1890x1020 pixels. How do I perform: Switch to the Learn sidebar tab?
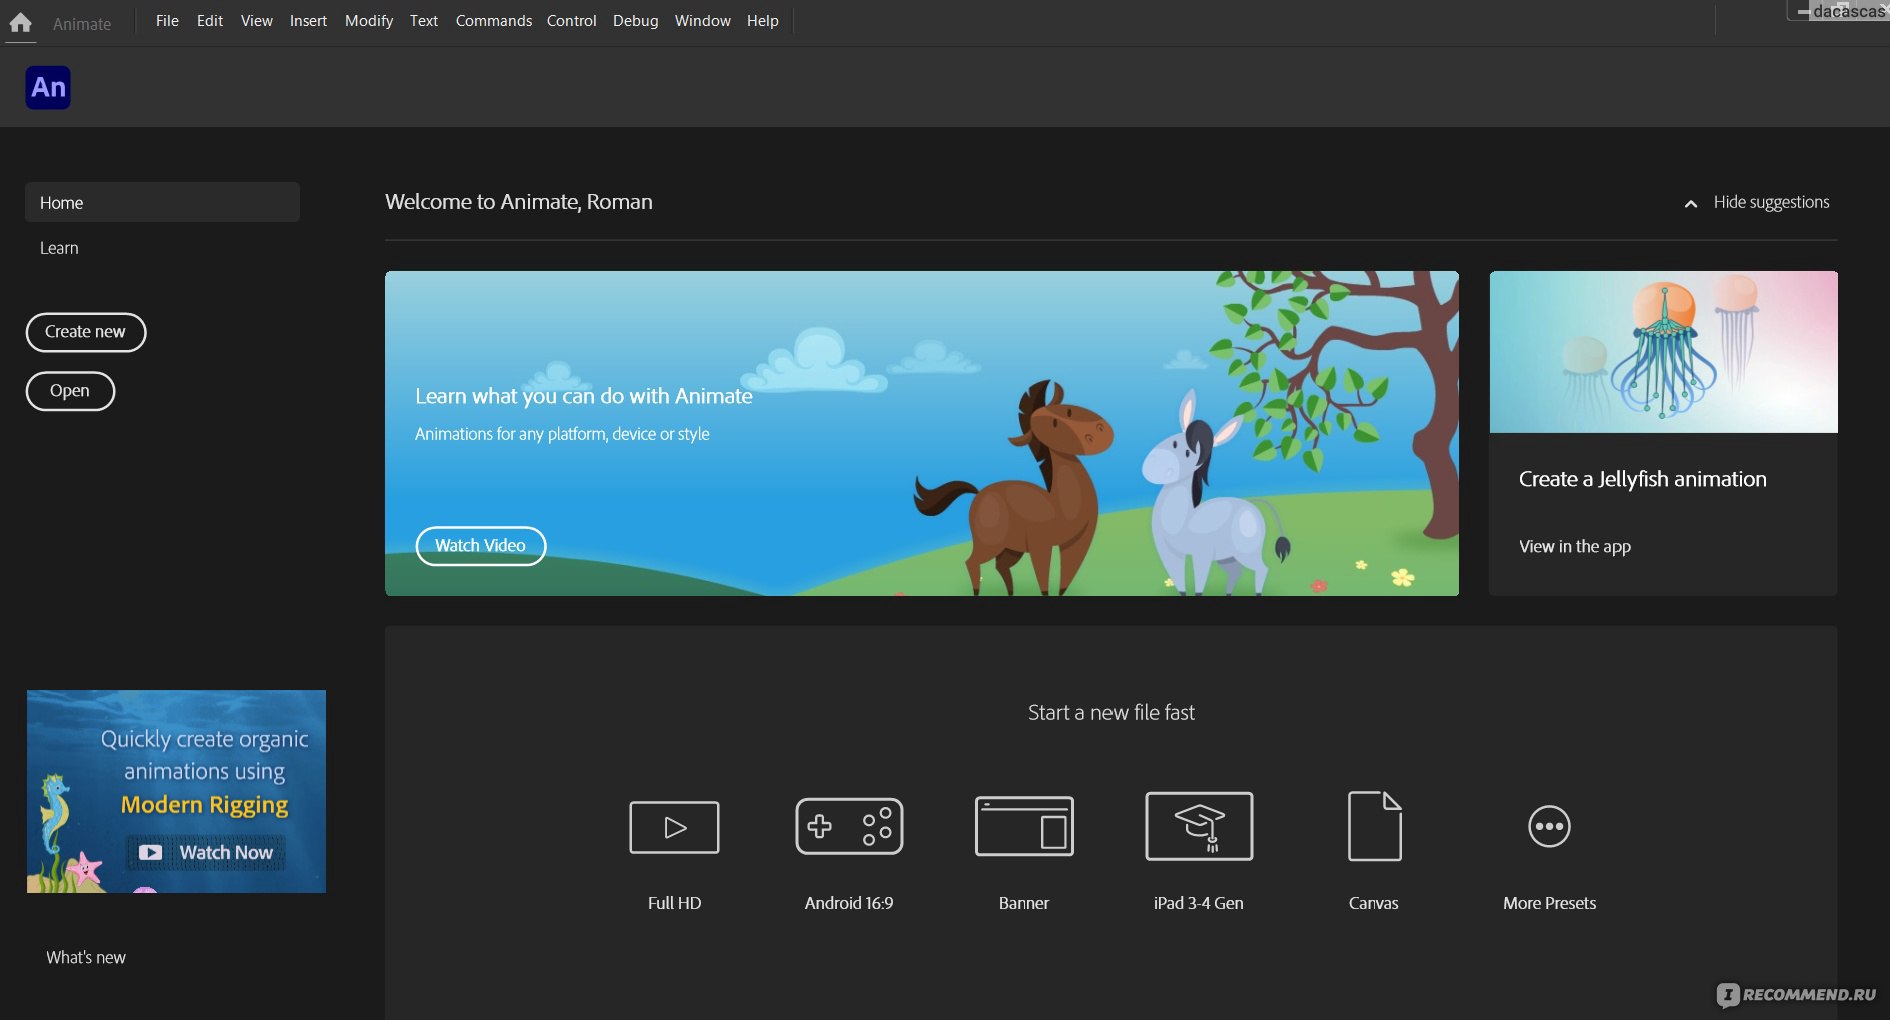tap(59, 248)
